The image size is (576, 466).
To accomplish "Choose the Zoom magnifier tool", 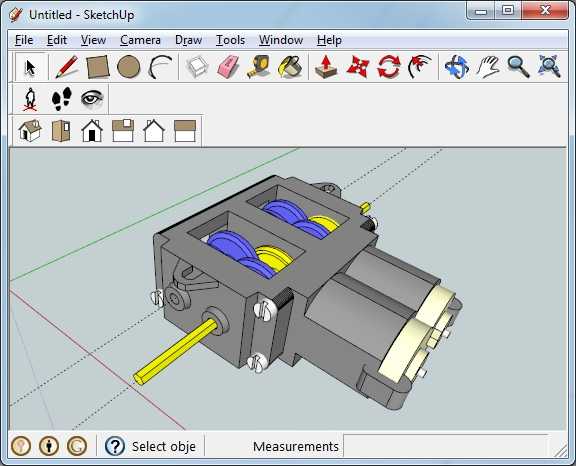I will (518, 67).
